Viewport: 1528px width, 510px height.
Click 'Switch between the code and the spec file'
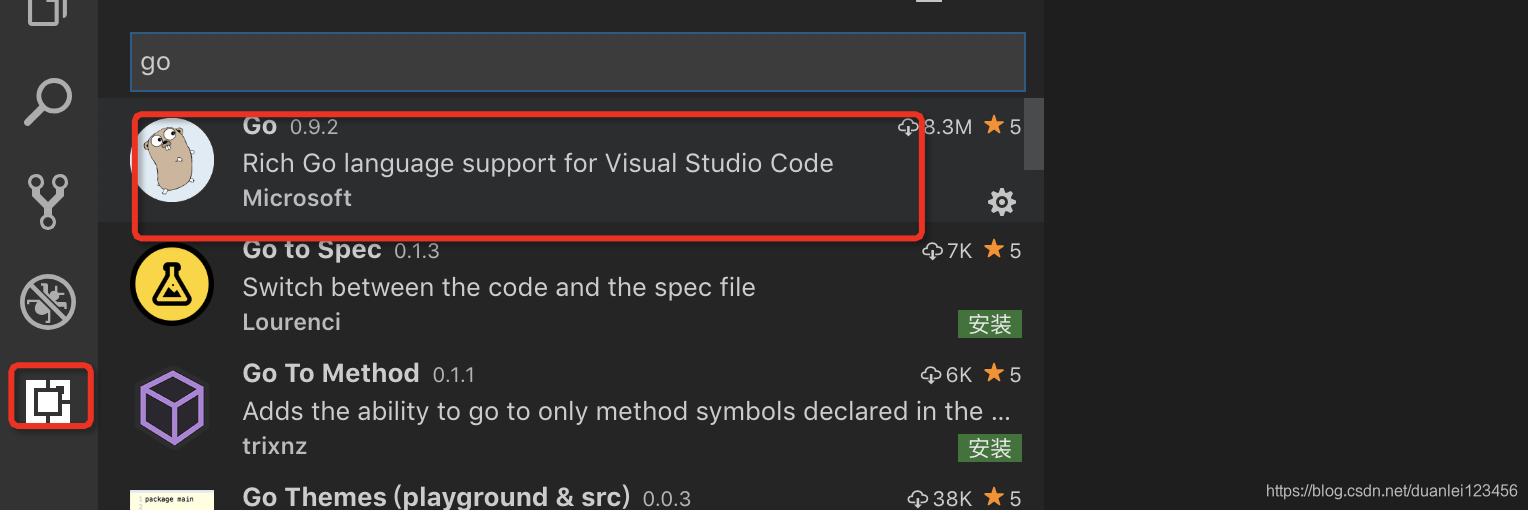499,287
